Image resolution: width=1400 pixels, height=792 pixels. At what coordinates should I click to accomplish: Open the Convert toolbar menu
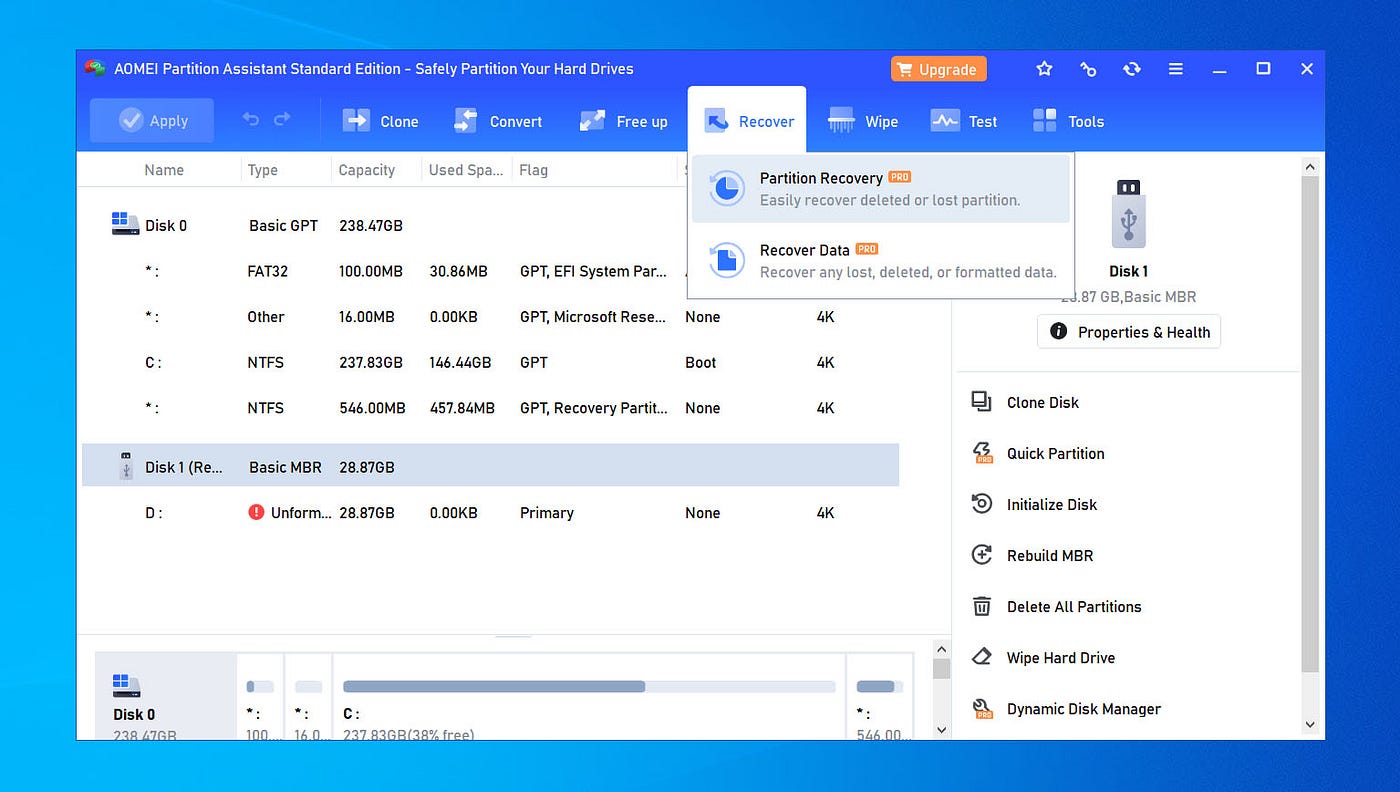(498, 121)
